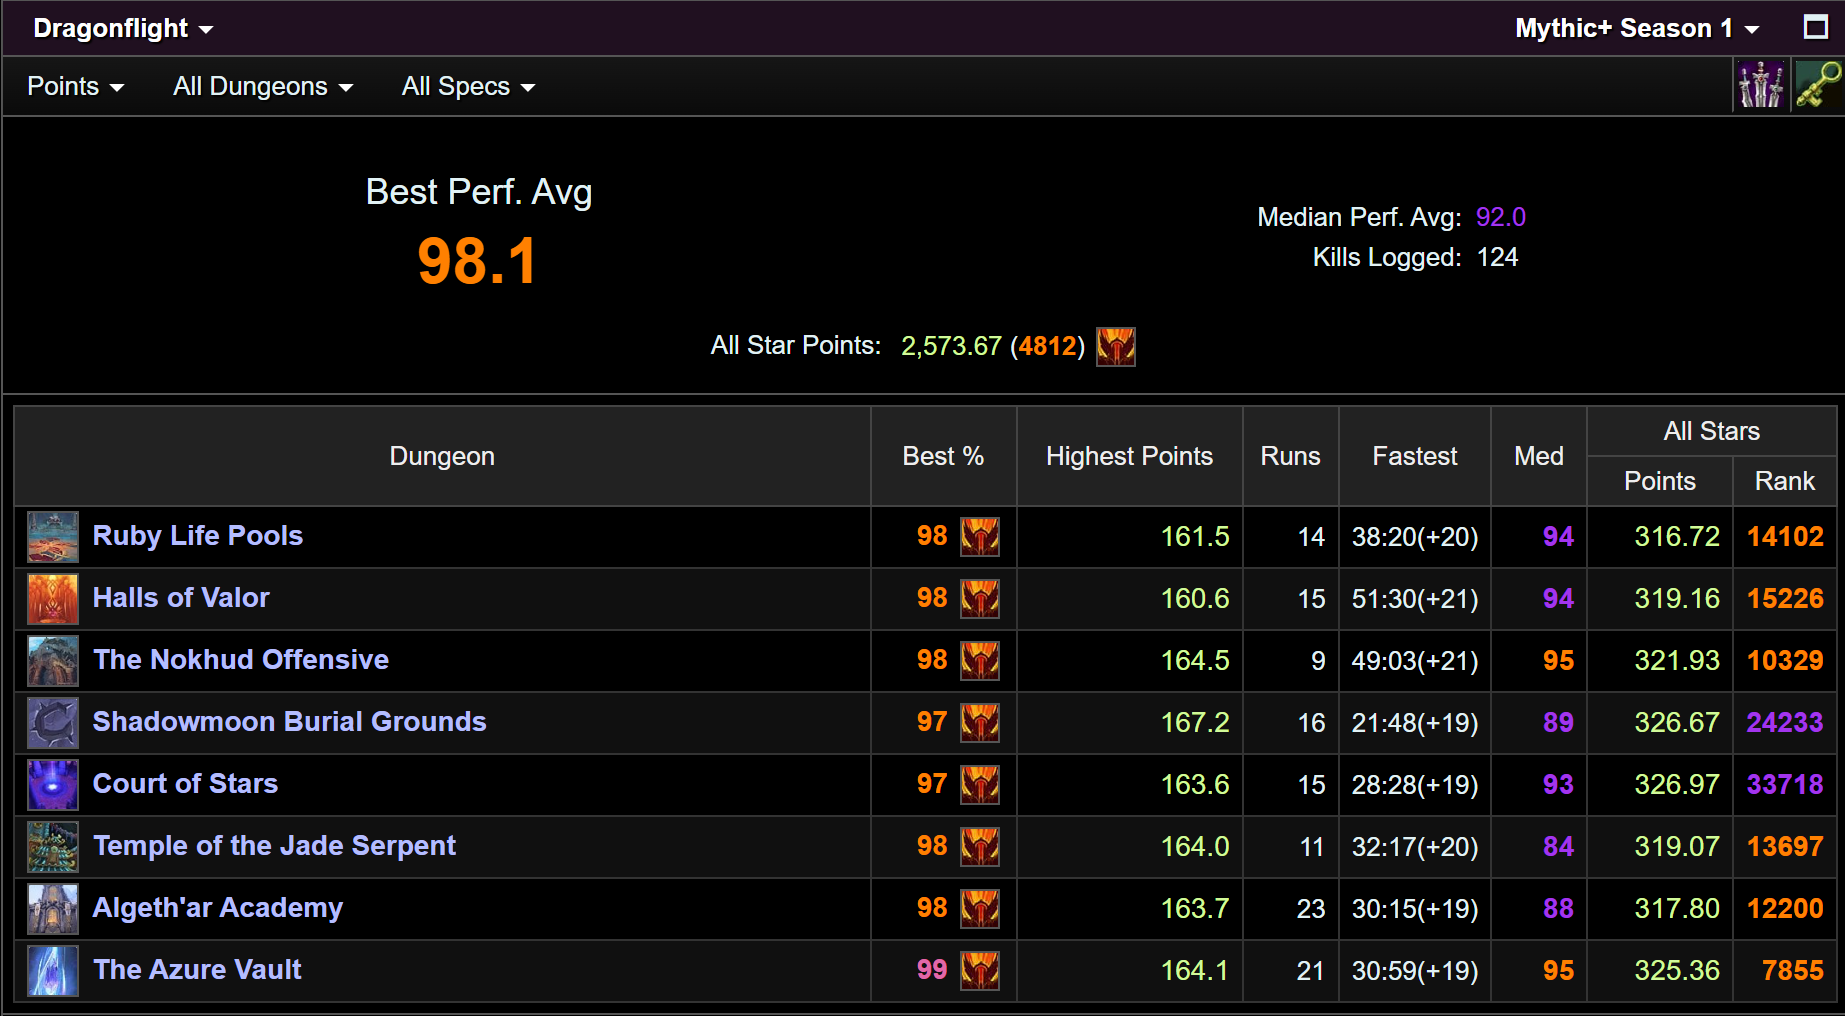Click fastest time 38:20(+20) for Ruby Life Pools
Image resolution: width=1845 pixels, height=1016 pixels.
(x=1415, y=536)
